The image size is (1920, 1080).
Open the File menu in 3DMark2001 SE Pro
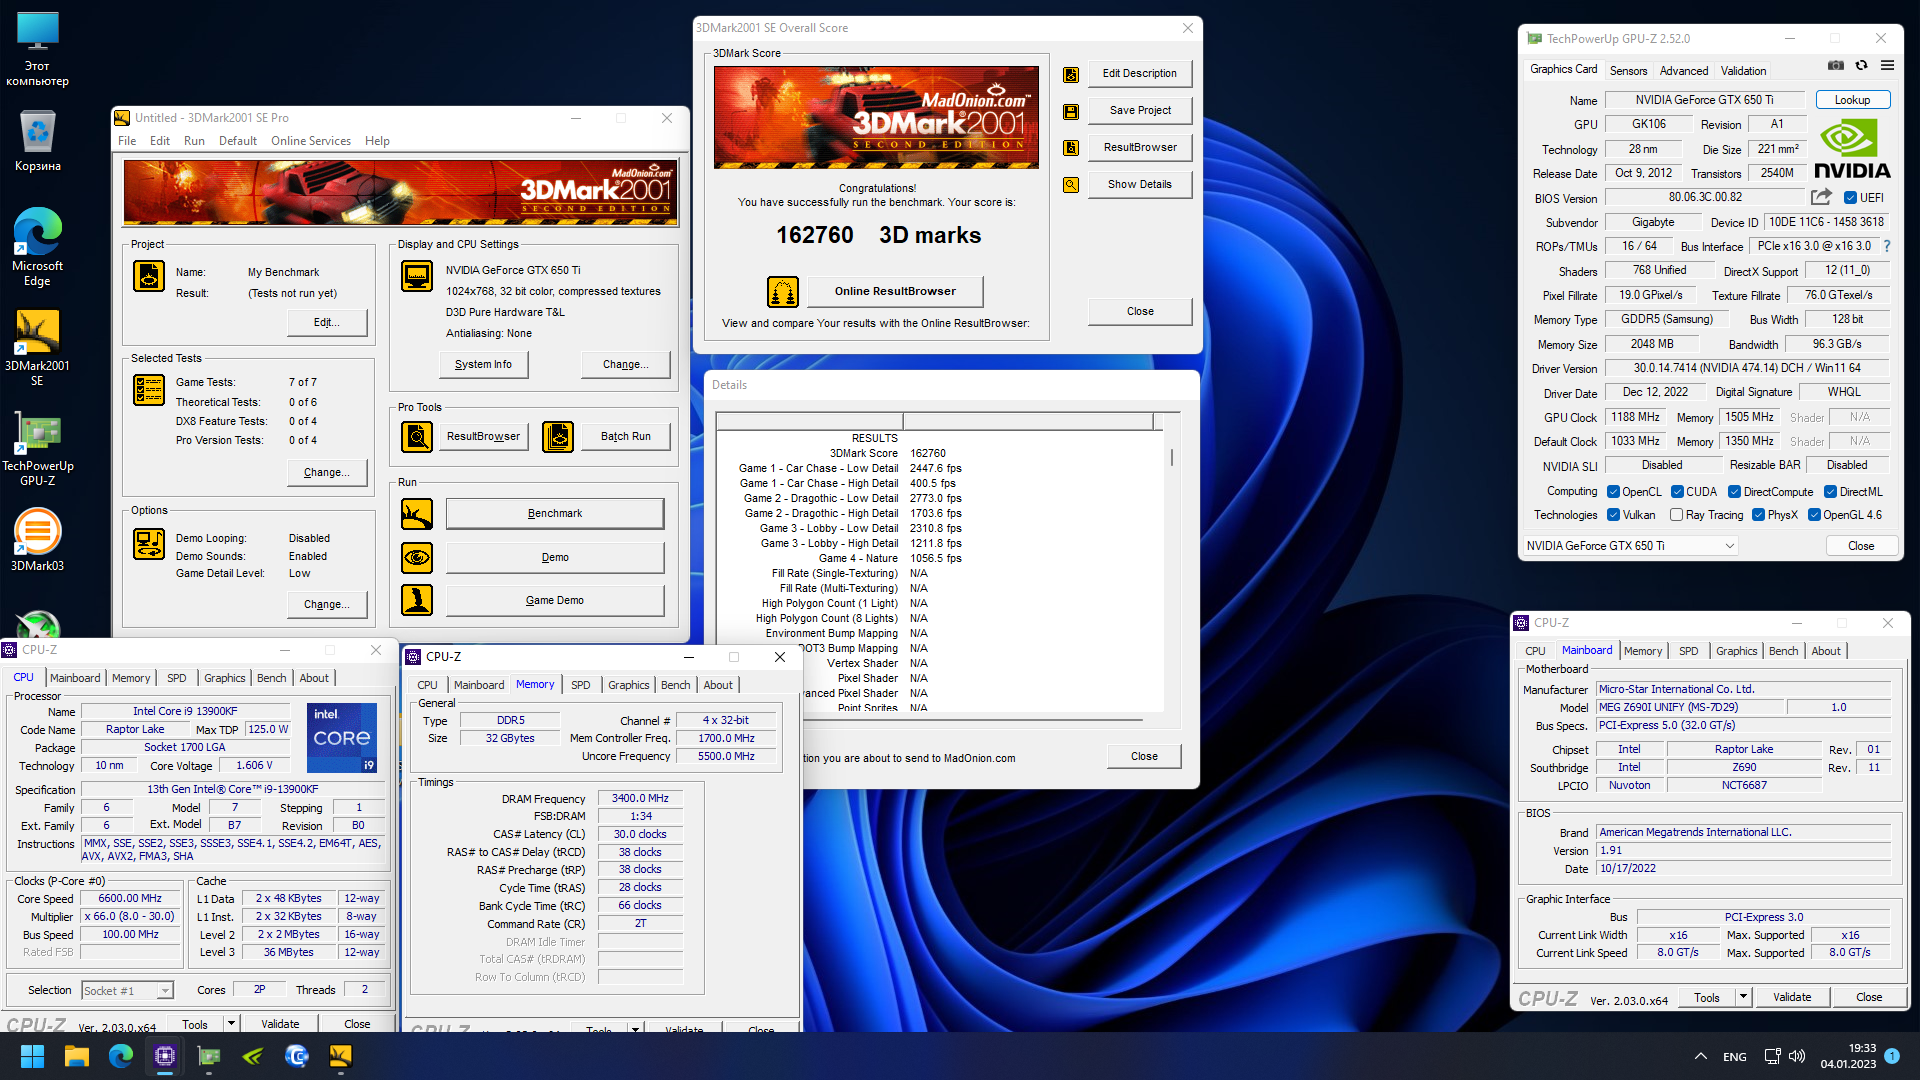(x=127, y=141)
